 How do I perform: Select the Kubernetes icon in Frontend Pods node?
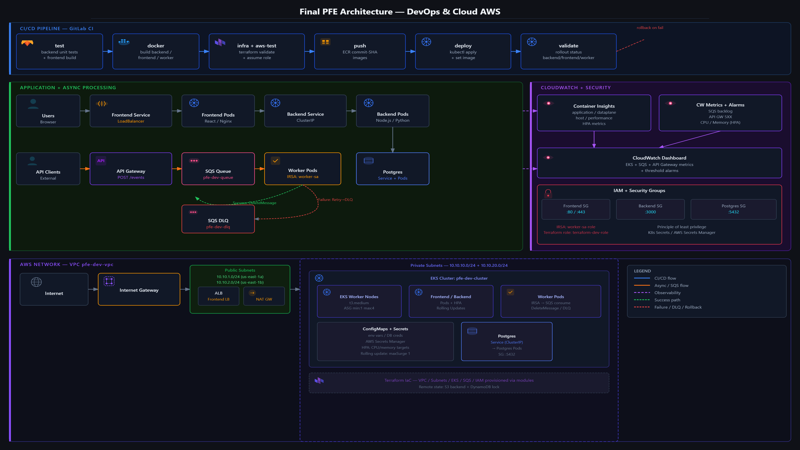click(194, 103)
